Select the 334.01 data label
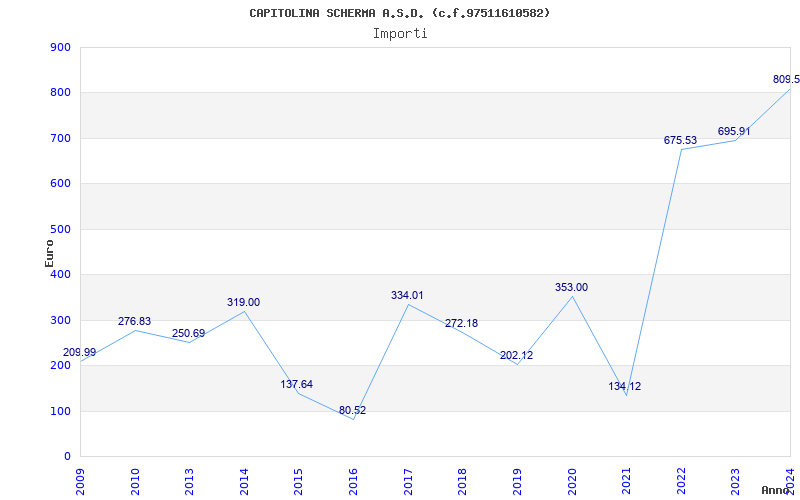Image resolution: width=800 pixels, height=500 pixels. tap(407, 295)
